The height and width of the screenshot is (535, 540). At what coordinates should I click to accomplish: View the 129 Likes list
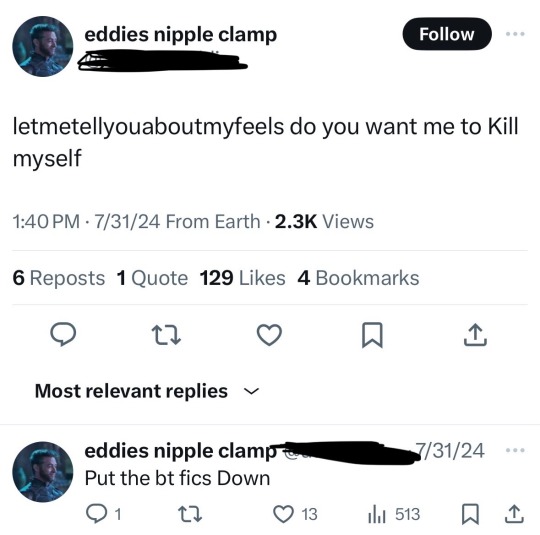click(242, 278)
